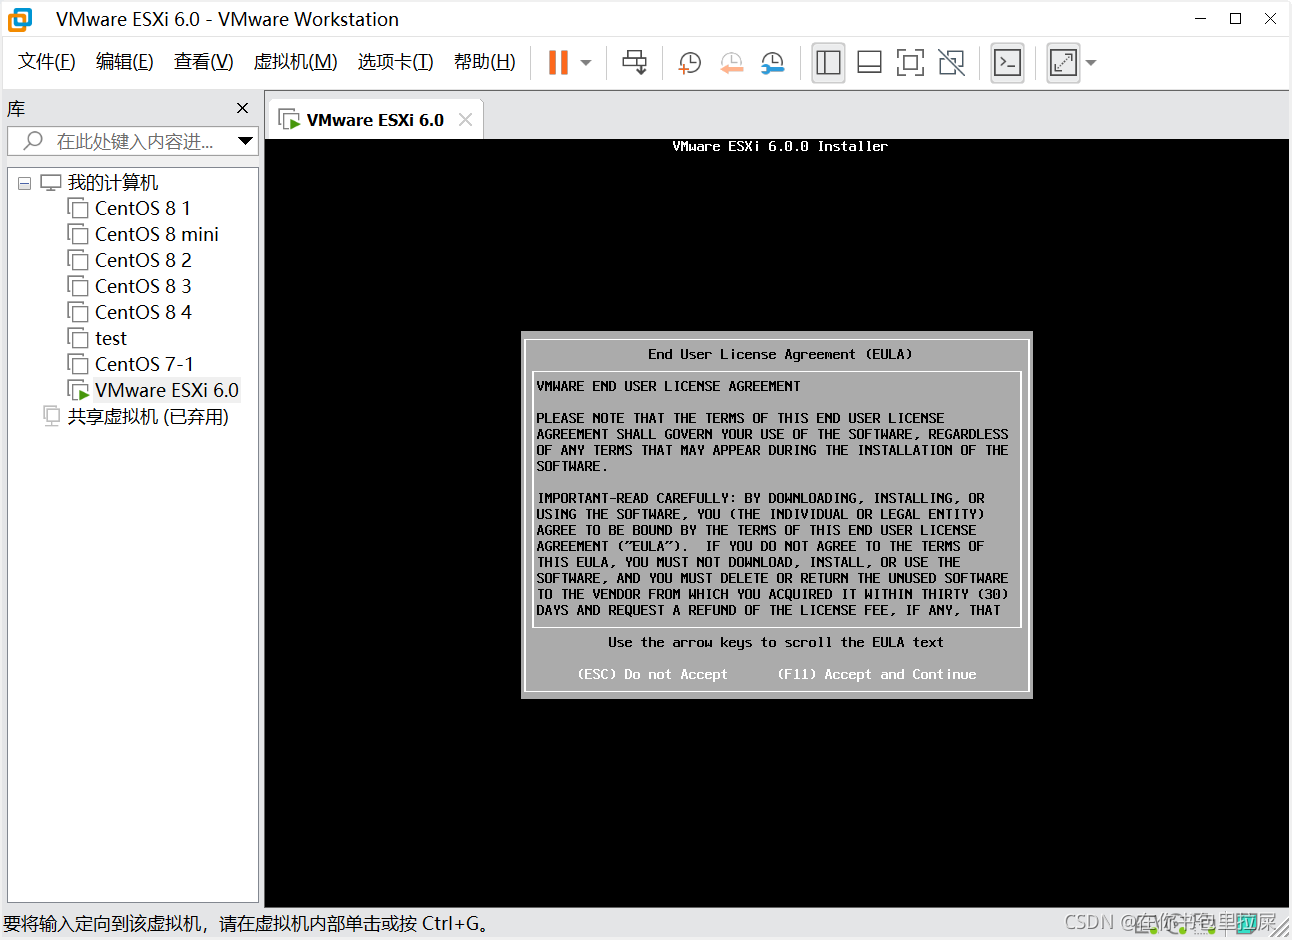Select the CentOS 8 mini virtual machine
Screen dimensions: 1292x940
click(156, 234)
